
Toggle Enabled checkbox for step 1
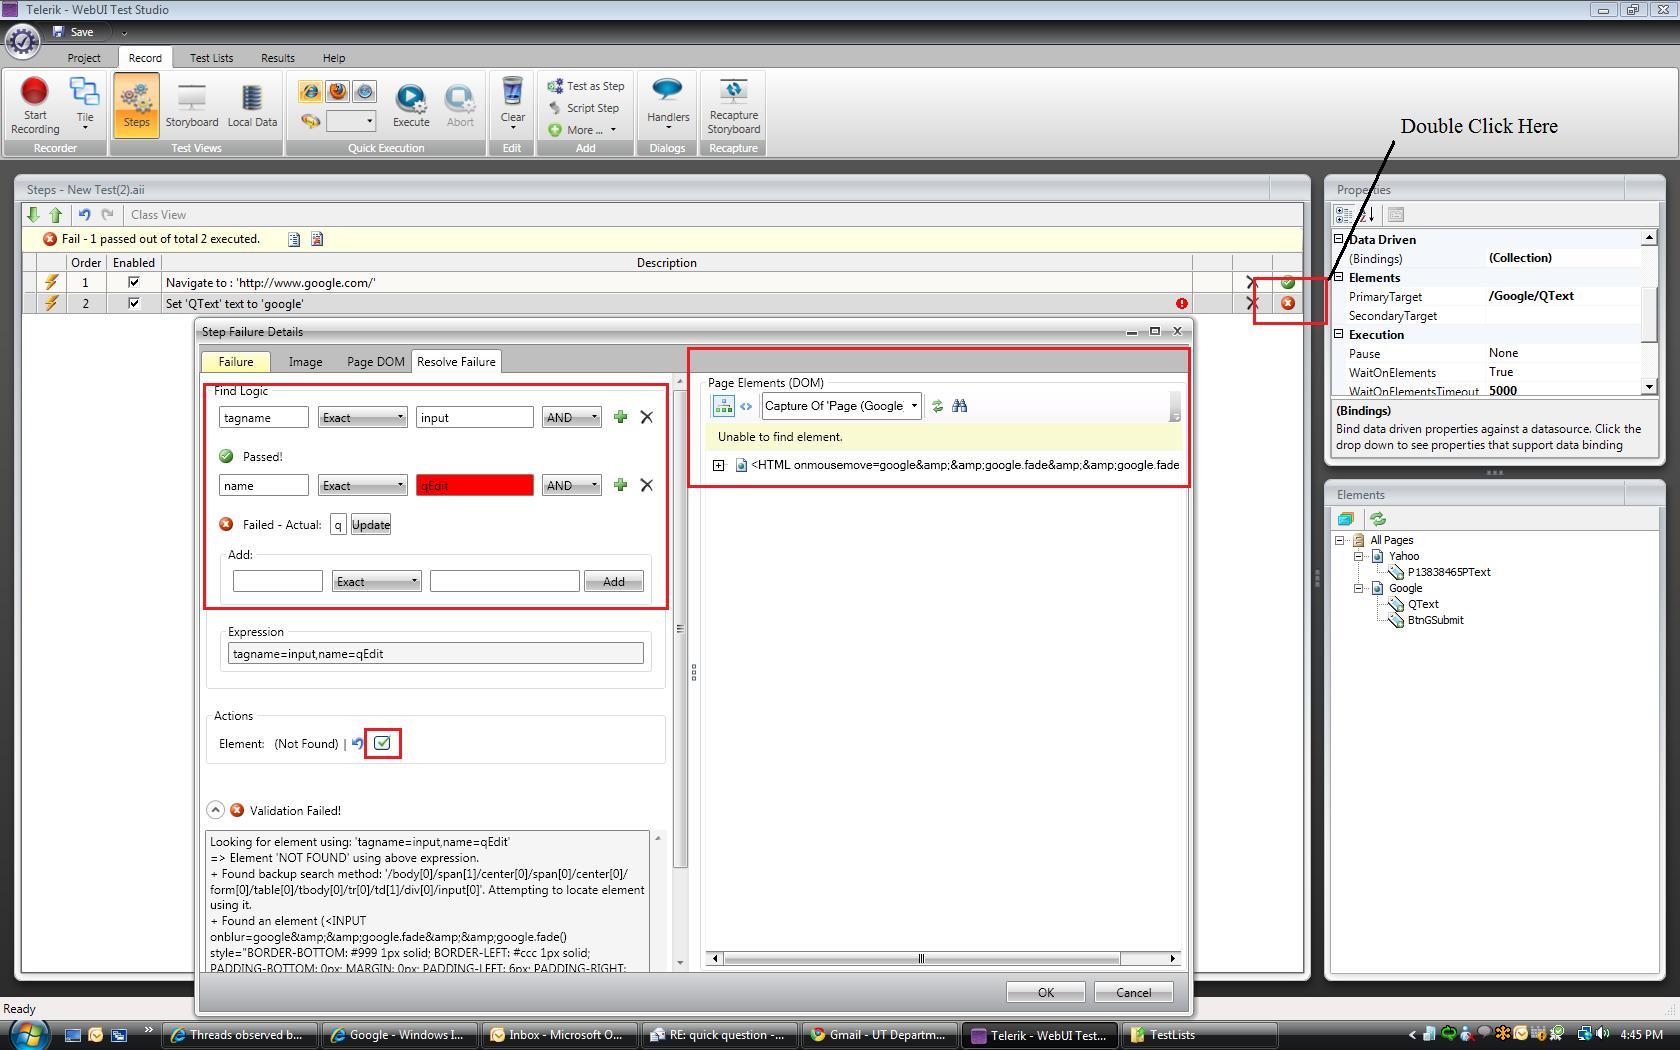click(x=134, y=283)
